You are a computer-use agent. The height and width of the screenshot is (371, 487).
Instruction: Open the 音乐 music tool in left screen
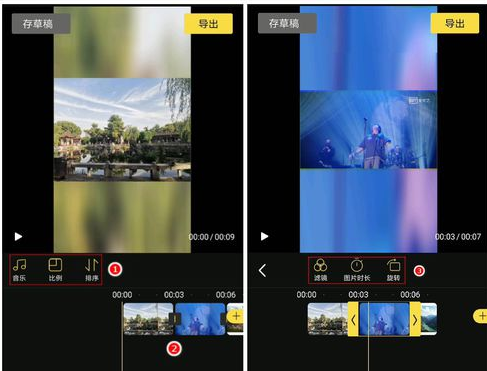click(19, 270)
